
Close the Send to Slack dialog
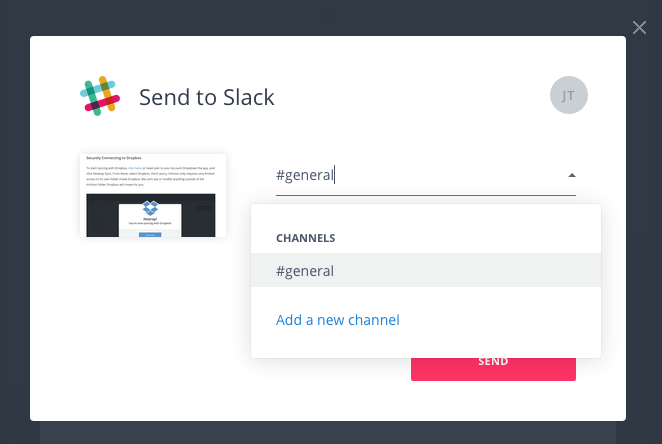click(x=640, y=27)
